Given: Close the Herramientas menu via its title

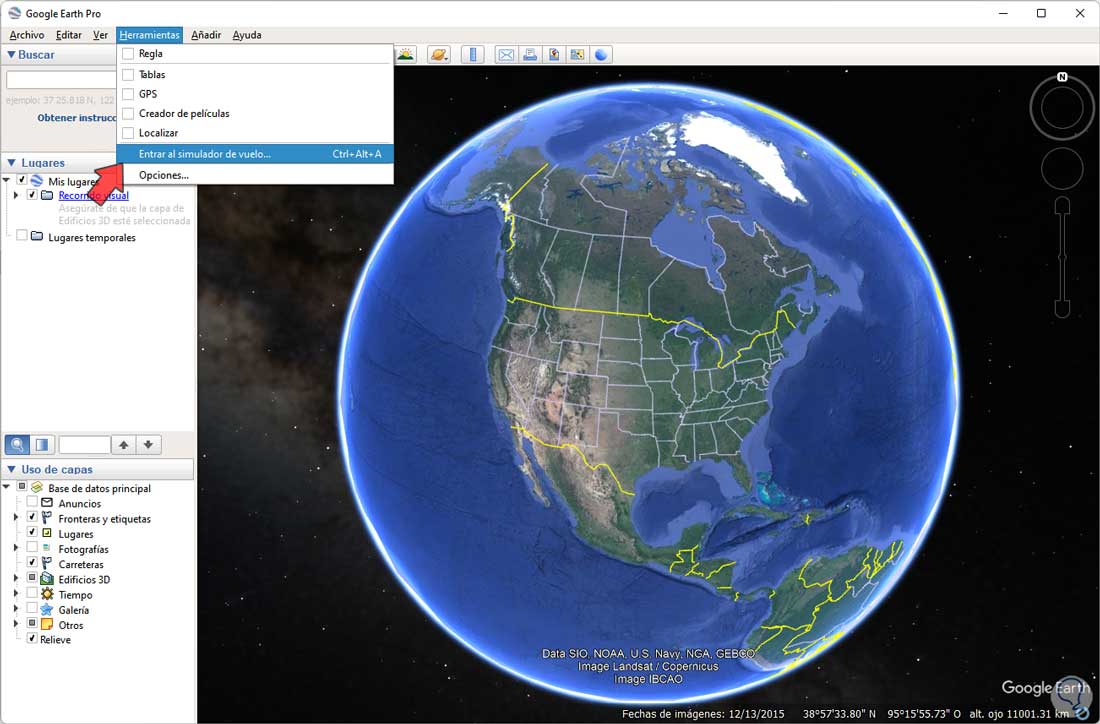Looking at the screenshot, I should (x=149, y=34).
